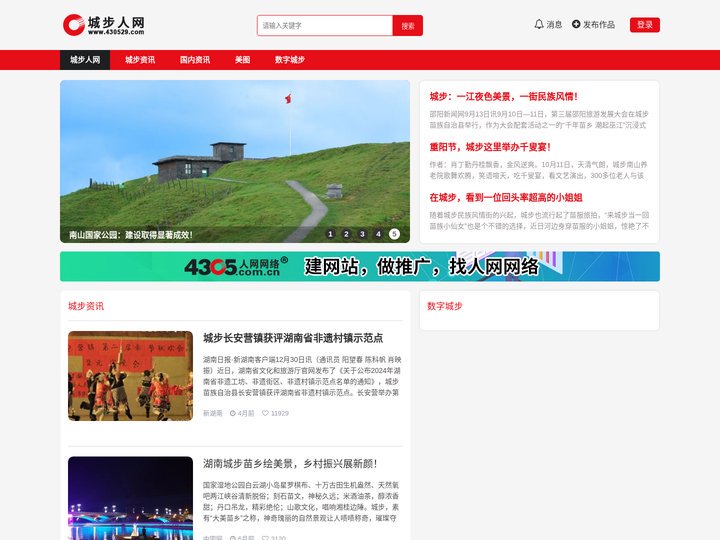Go to carousel slide 3
The width and height of the screenshot is (720, 540).
(362, 234)
